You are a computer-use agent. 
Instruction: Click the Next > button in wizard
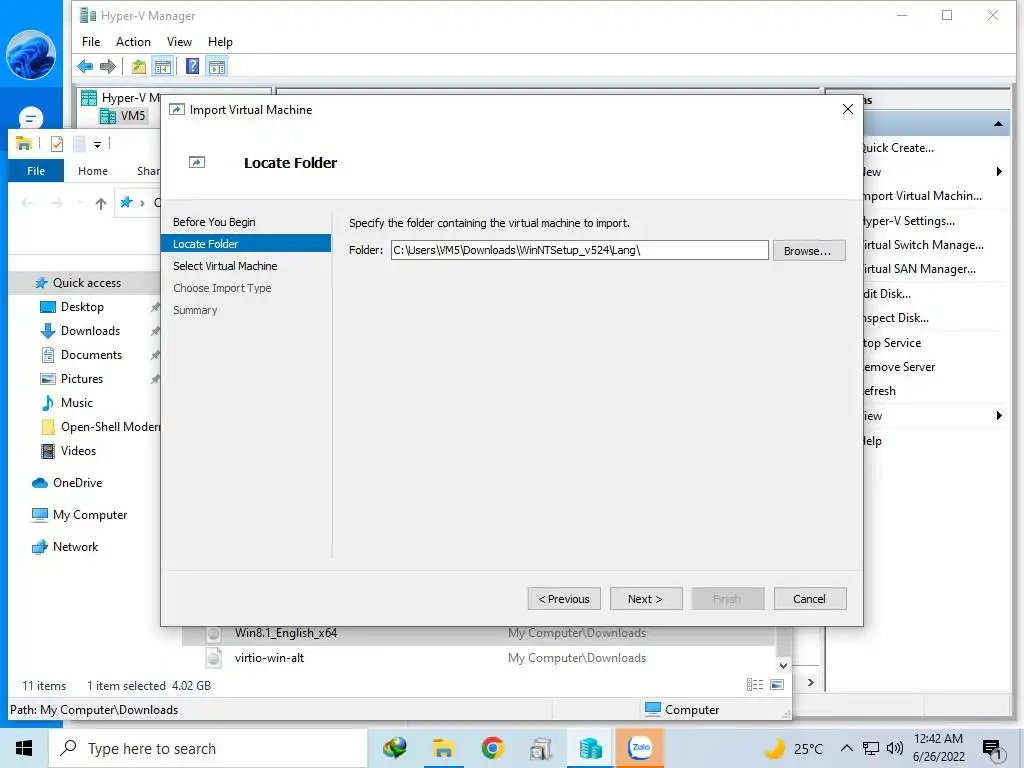(646, 599)
